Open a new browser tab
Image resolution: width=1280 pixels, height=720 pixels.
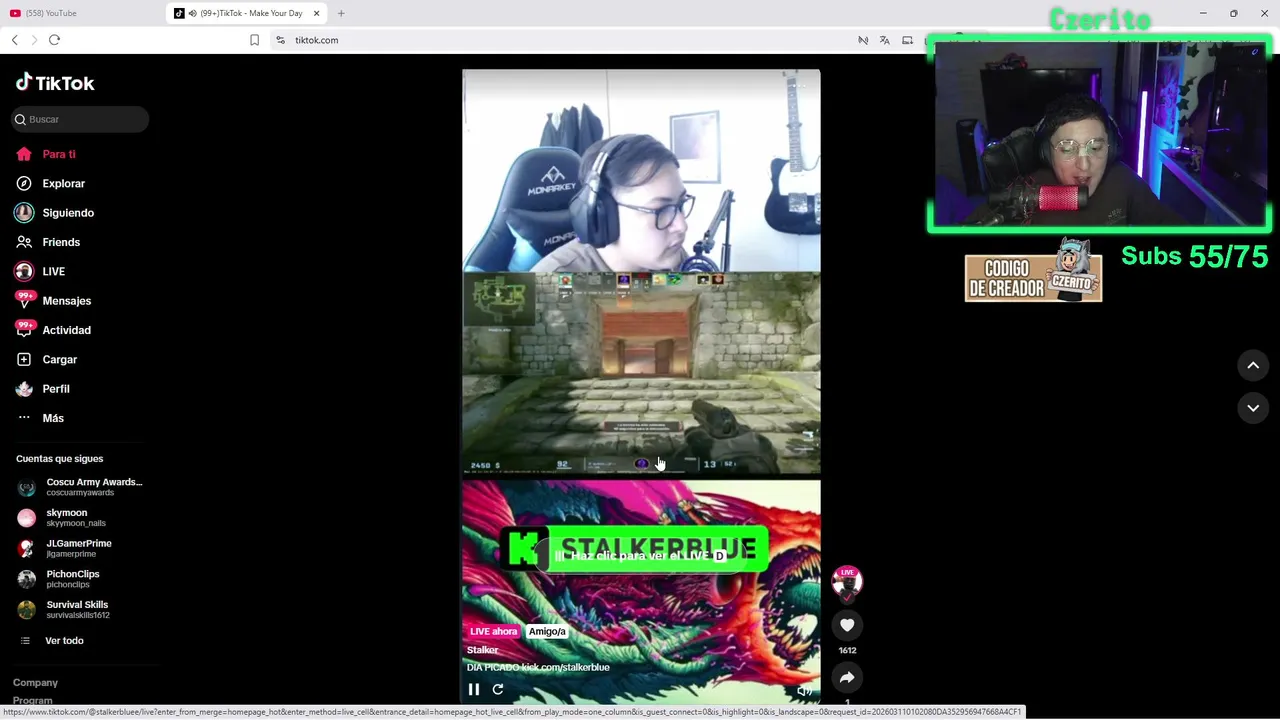341,13
